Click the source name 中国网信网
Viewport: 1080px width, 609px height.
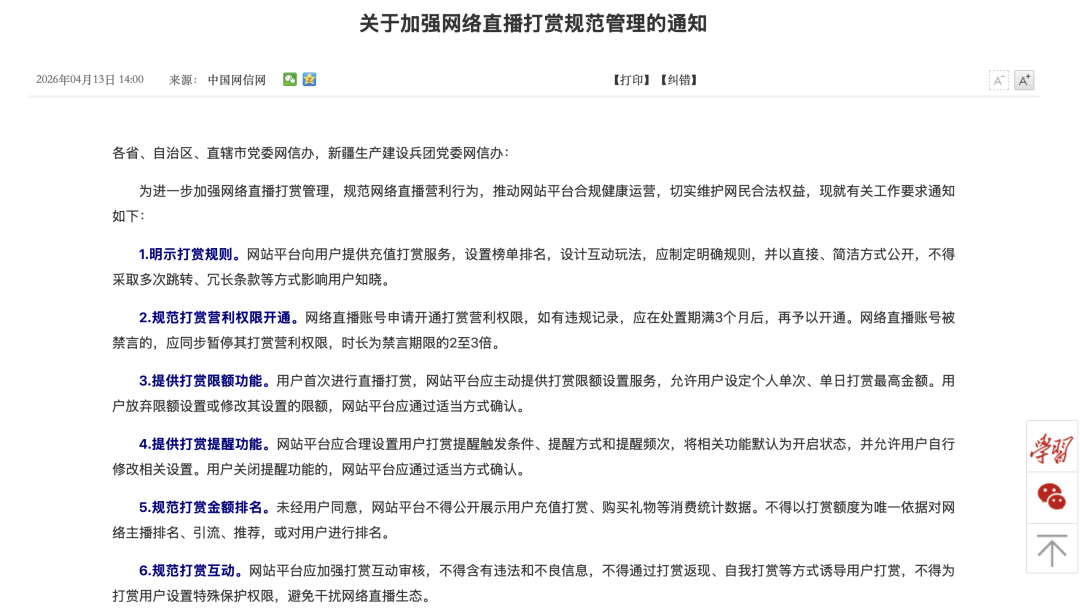coord(237,80)
